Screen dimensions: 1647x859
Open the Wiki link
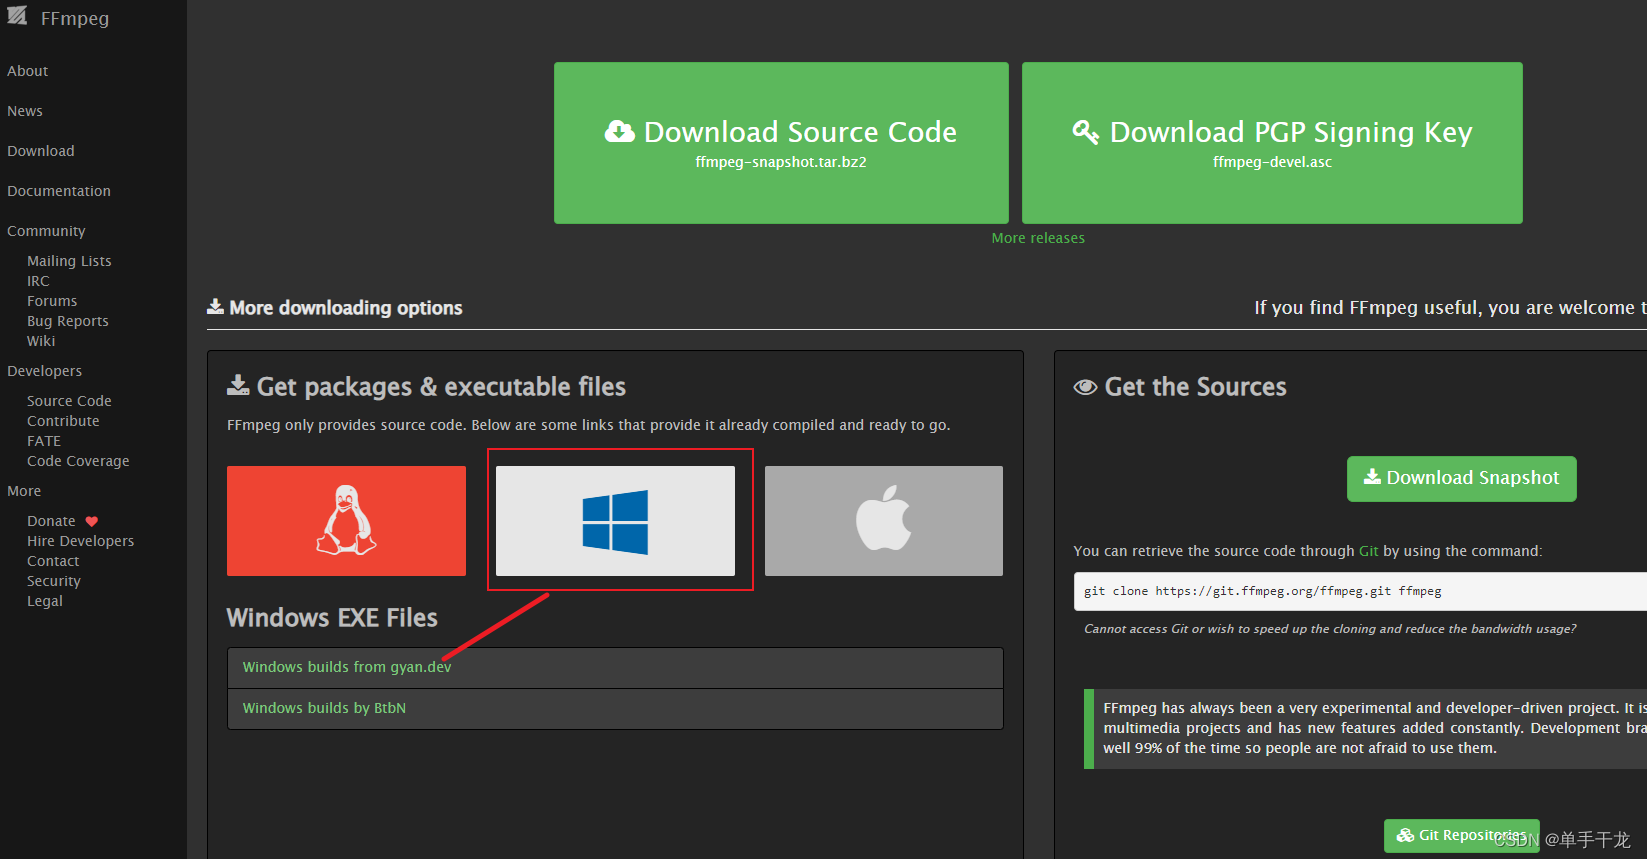pyautogui.click(x=41, y=341)
